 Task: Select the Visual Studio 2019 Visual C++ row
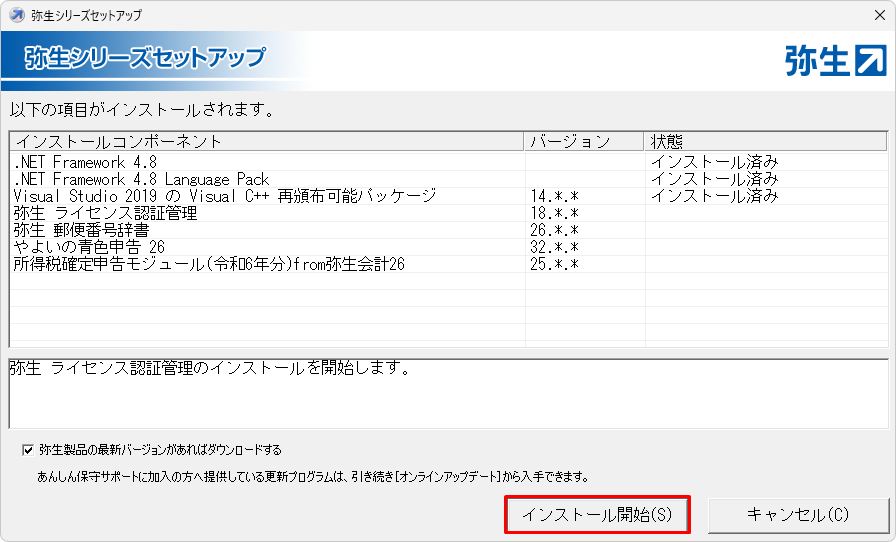pos(225,196)
